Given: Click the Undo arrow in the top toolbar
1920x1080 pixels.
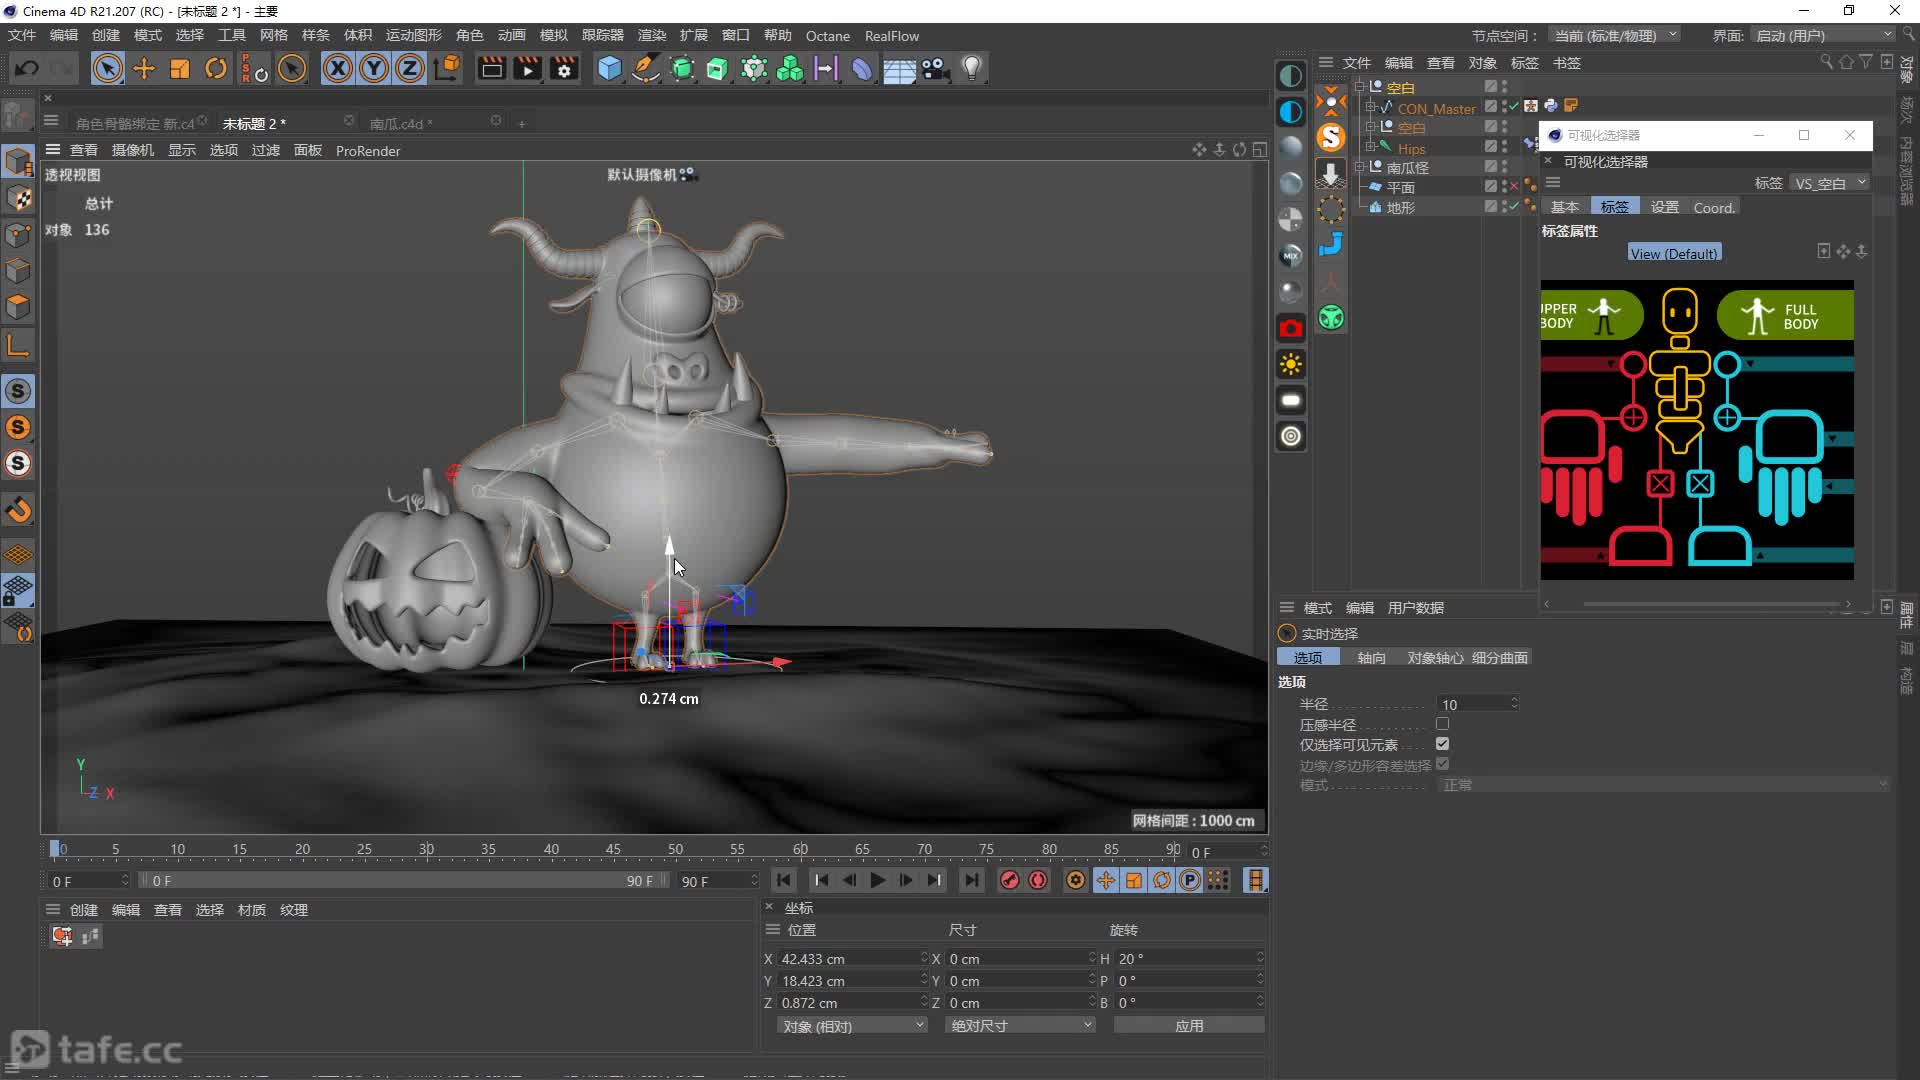Looking at the screenshot, I should click(27, 68).
